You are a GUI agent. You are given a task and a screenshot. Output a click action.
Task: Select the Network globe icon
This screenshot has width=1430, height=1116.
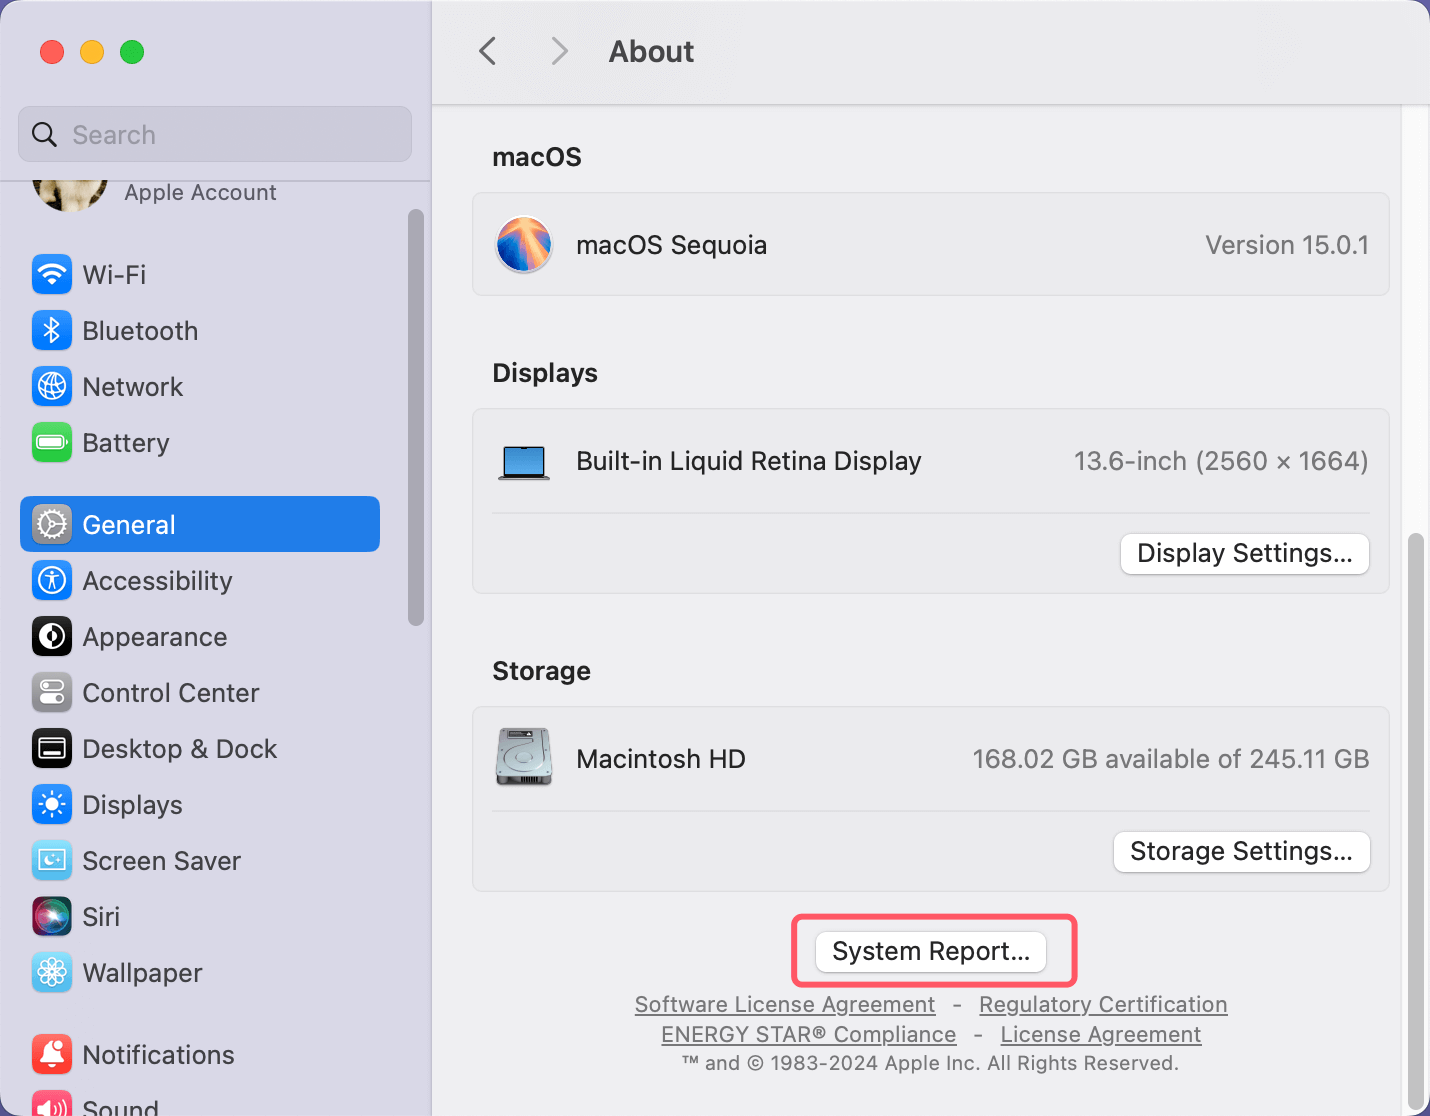[52, 386]
